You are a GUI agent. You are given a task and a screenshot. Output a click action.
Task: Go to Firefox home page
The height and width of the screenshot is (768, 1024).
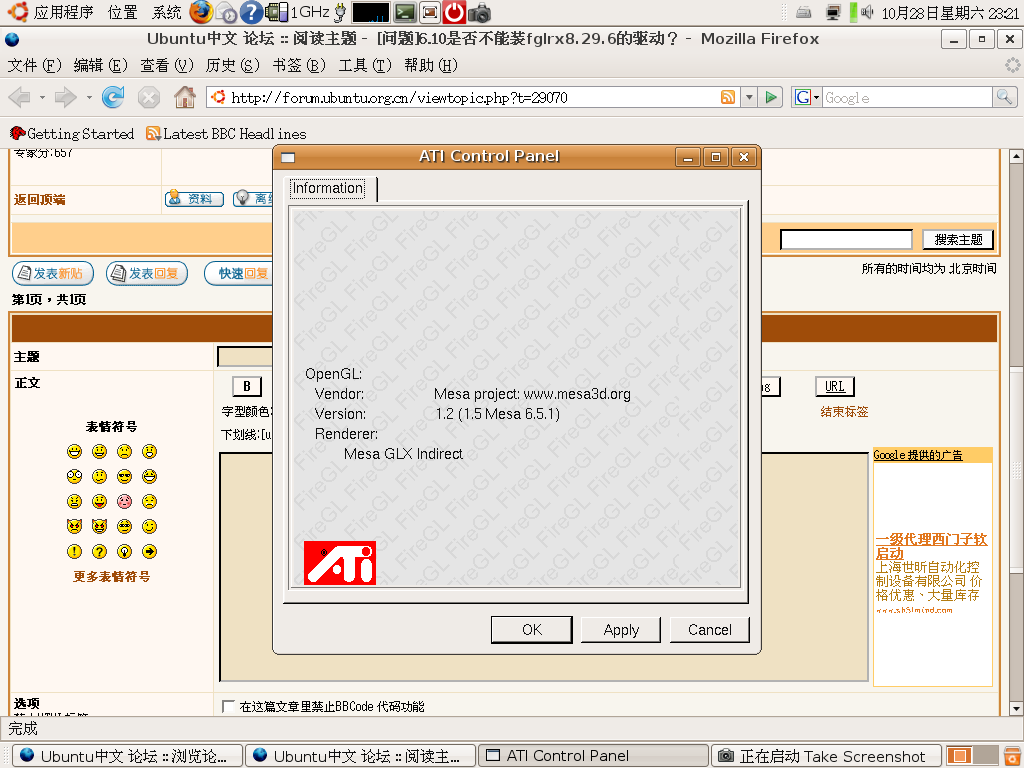point(185,97)
